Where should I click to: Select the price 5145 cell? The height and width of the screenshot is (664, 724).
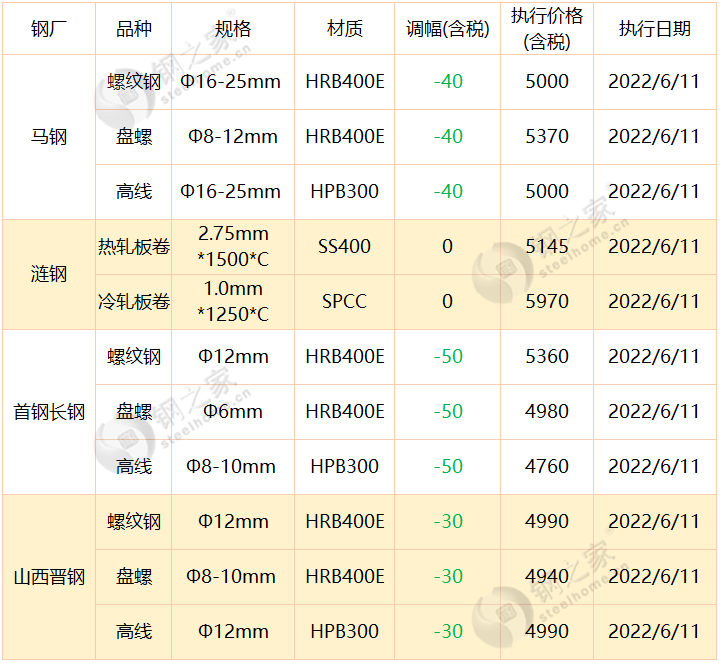[x=547, y=247]
